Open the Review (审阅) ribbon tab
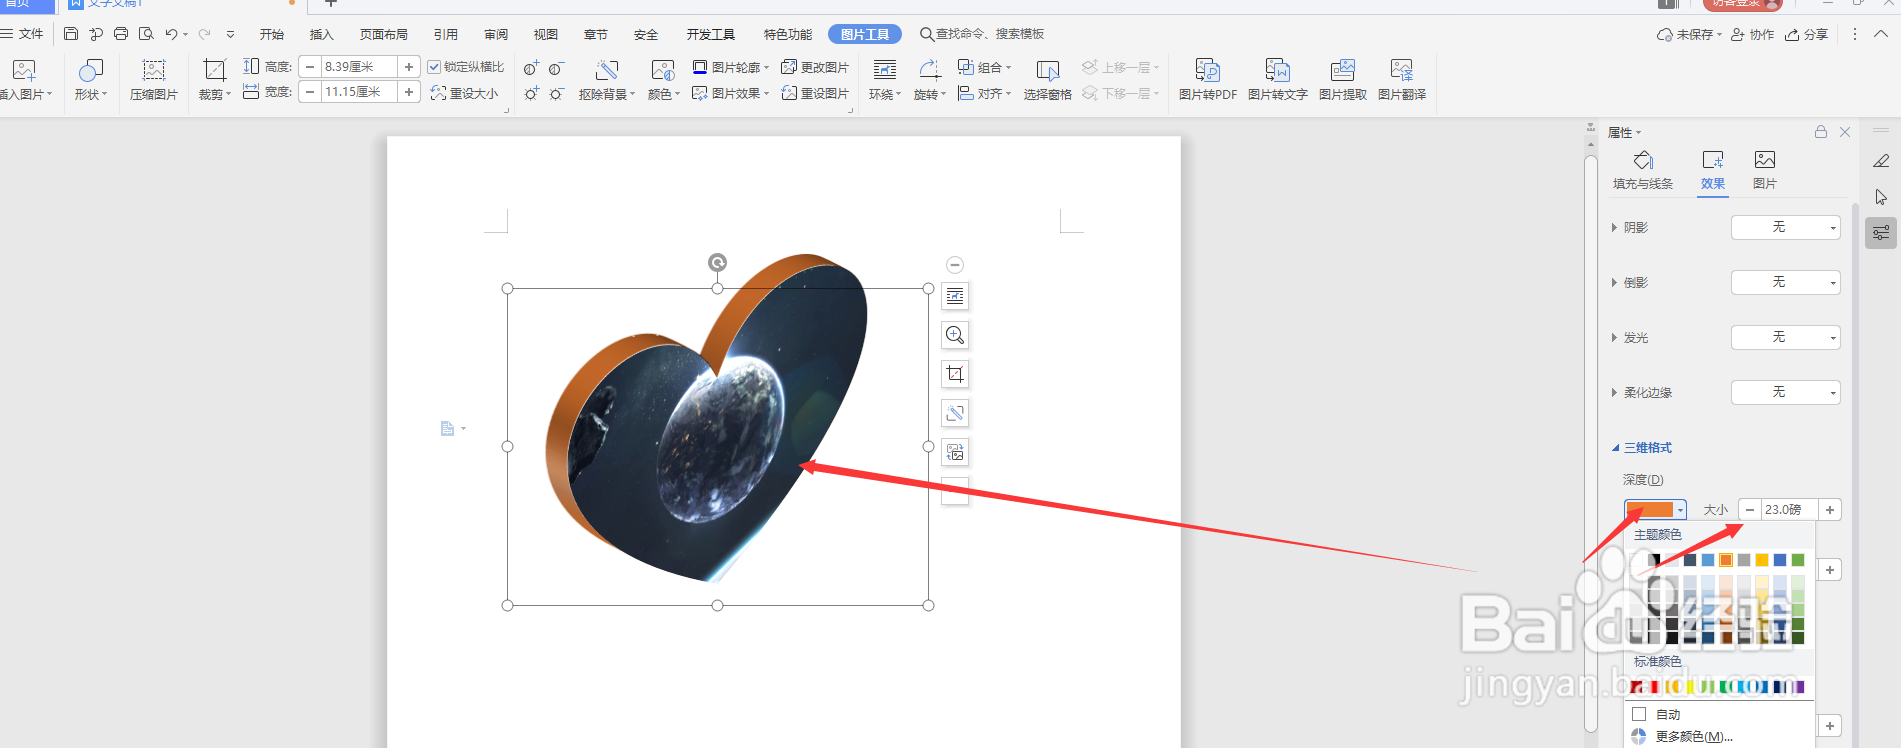This screenshot has width=1901, height=748. click(x=496, y=34)
